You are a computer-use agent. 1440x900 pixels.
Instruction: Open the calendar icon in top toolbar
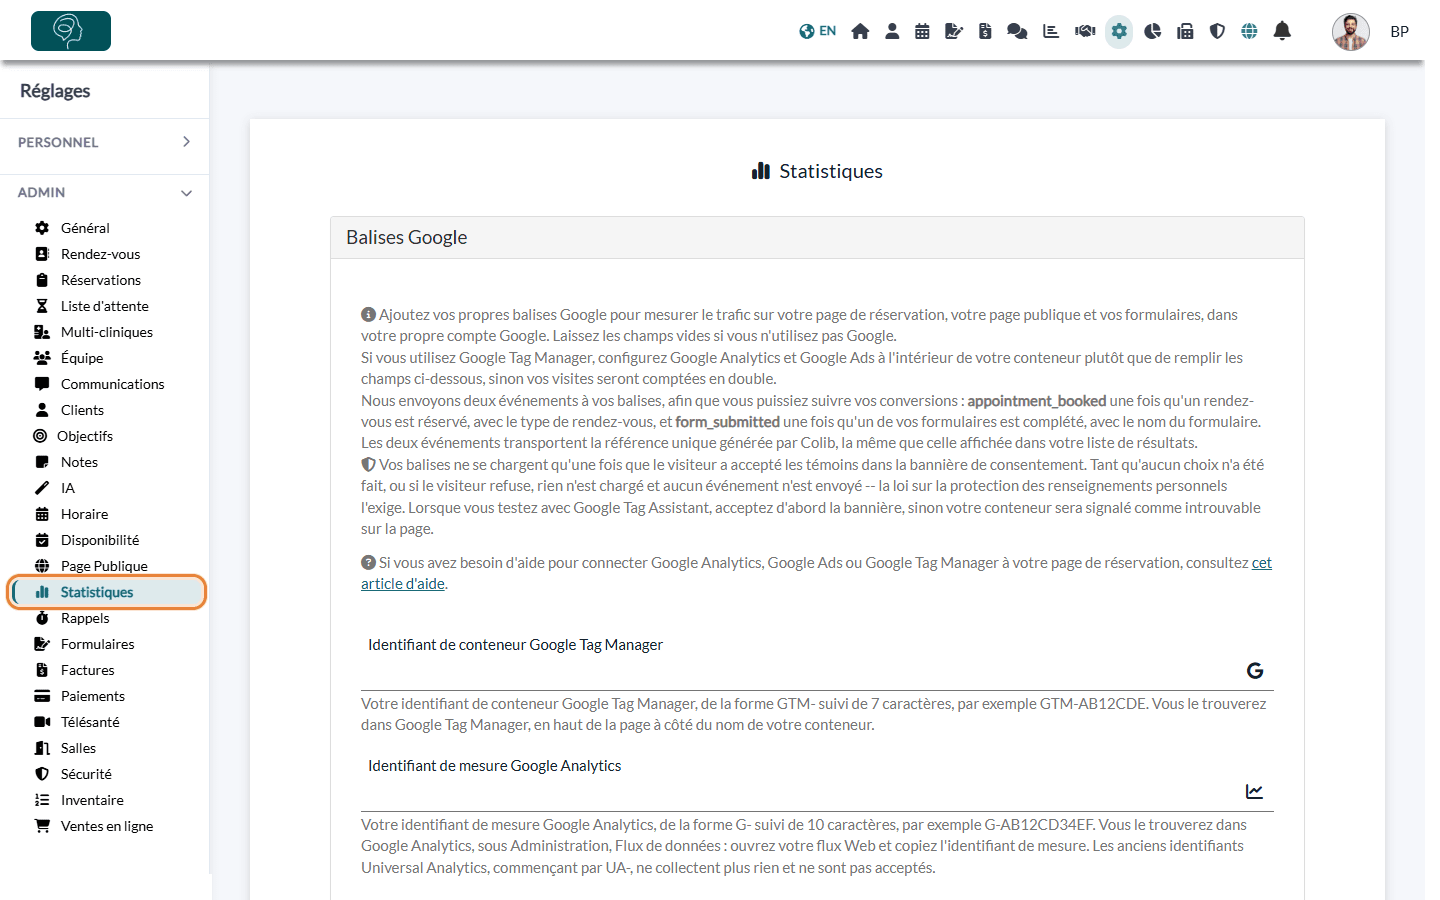[x=922, y=31]
